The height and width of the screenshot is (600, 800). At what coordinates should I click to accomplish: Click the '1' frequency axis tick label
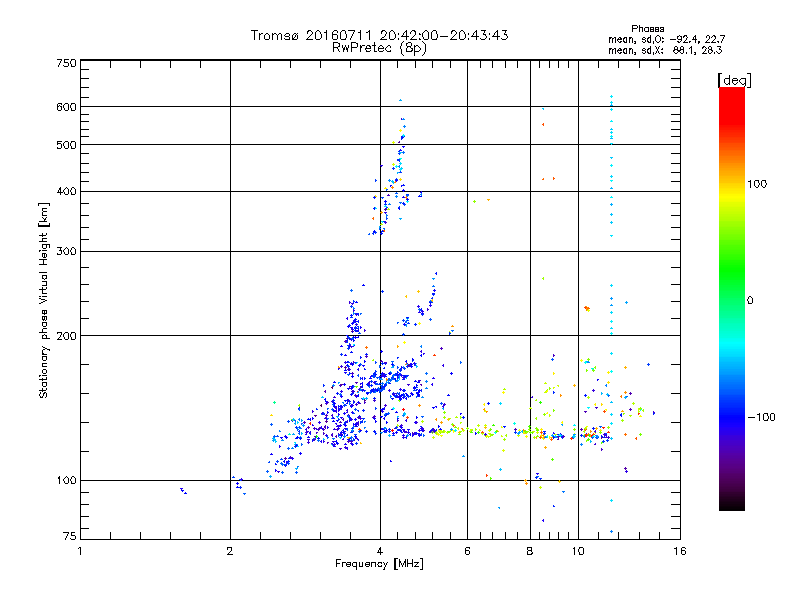80,551
